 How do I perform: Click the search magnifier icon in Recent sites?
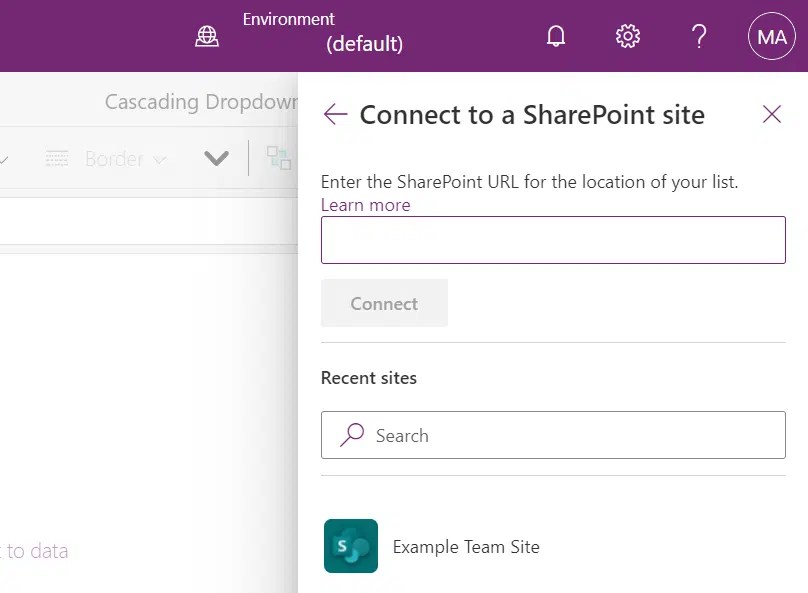350,435
